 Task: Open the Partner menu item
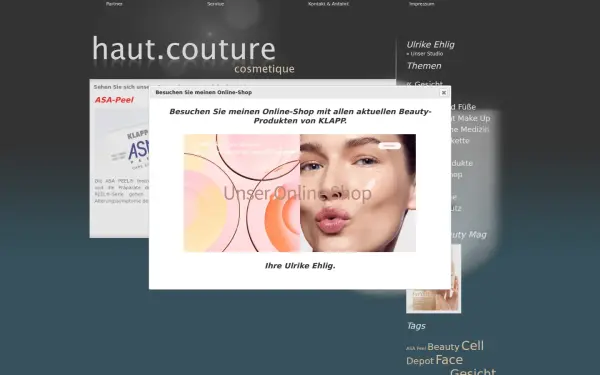(114, 4)
